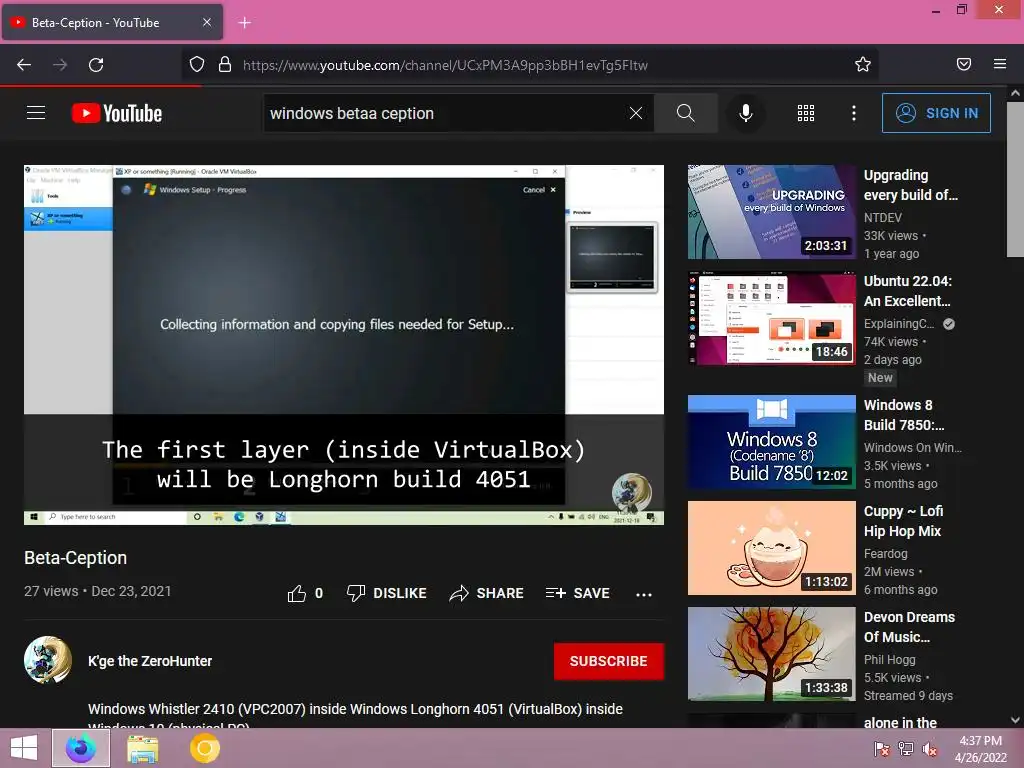Image resolution: width=1024 pixels, height=768 pixels.
Task: Click the video player area
Action: (x=344, y=345)
